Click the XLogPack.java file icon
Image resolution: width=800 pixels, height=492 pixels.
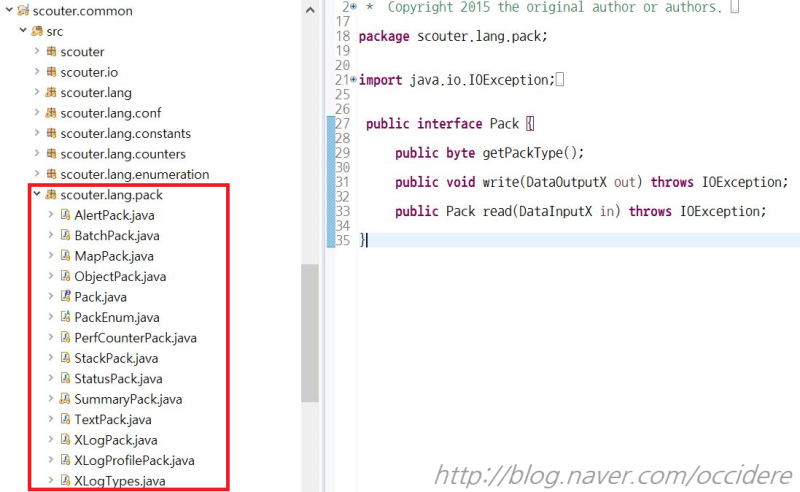pyautogui.click(x=65, y=439)
